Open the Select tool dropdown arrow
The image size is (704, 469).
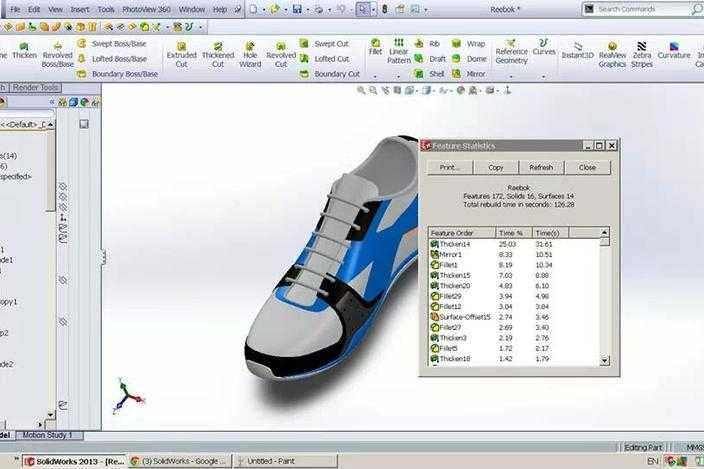[x=374, y=9]
